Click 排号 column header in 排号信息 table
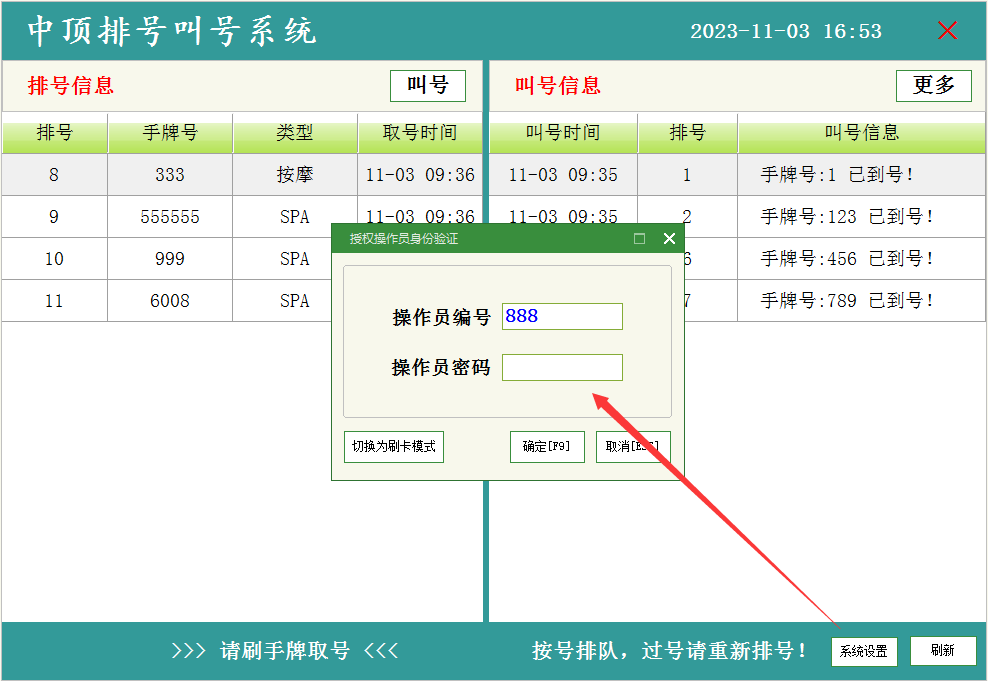988x681 pixels. coord(55,133)
